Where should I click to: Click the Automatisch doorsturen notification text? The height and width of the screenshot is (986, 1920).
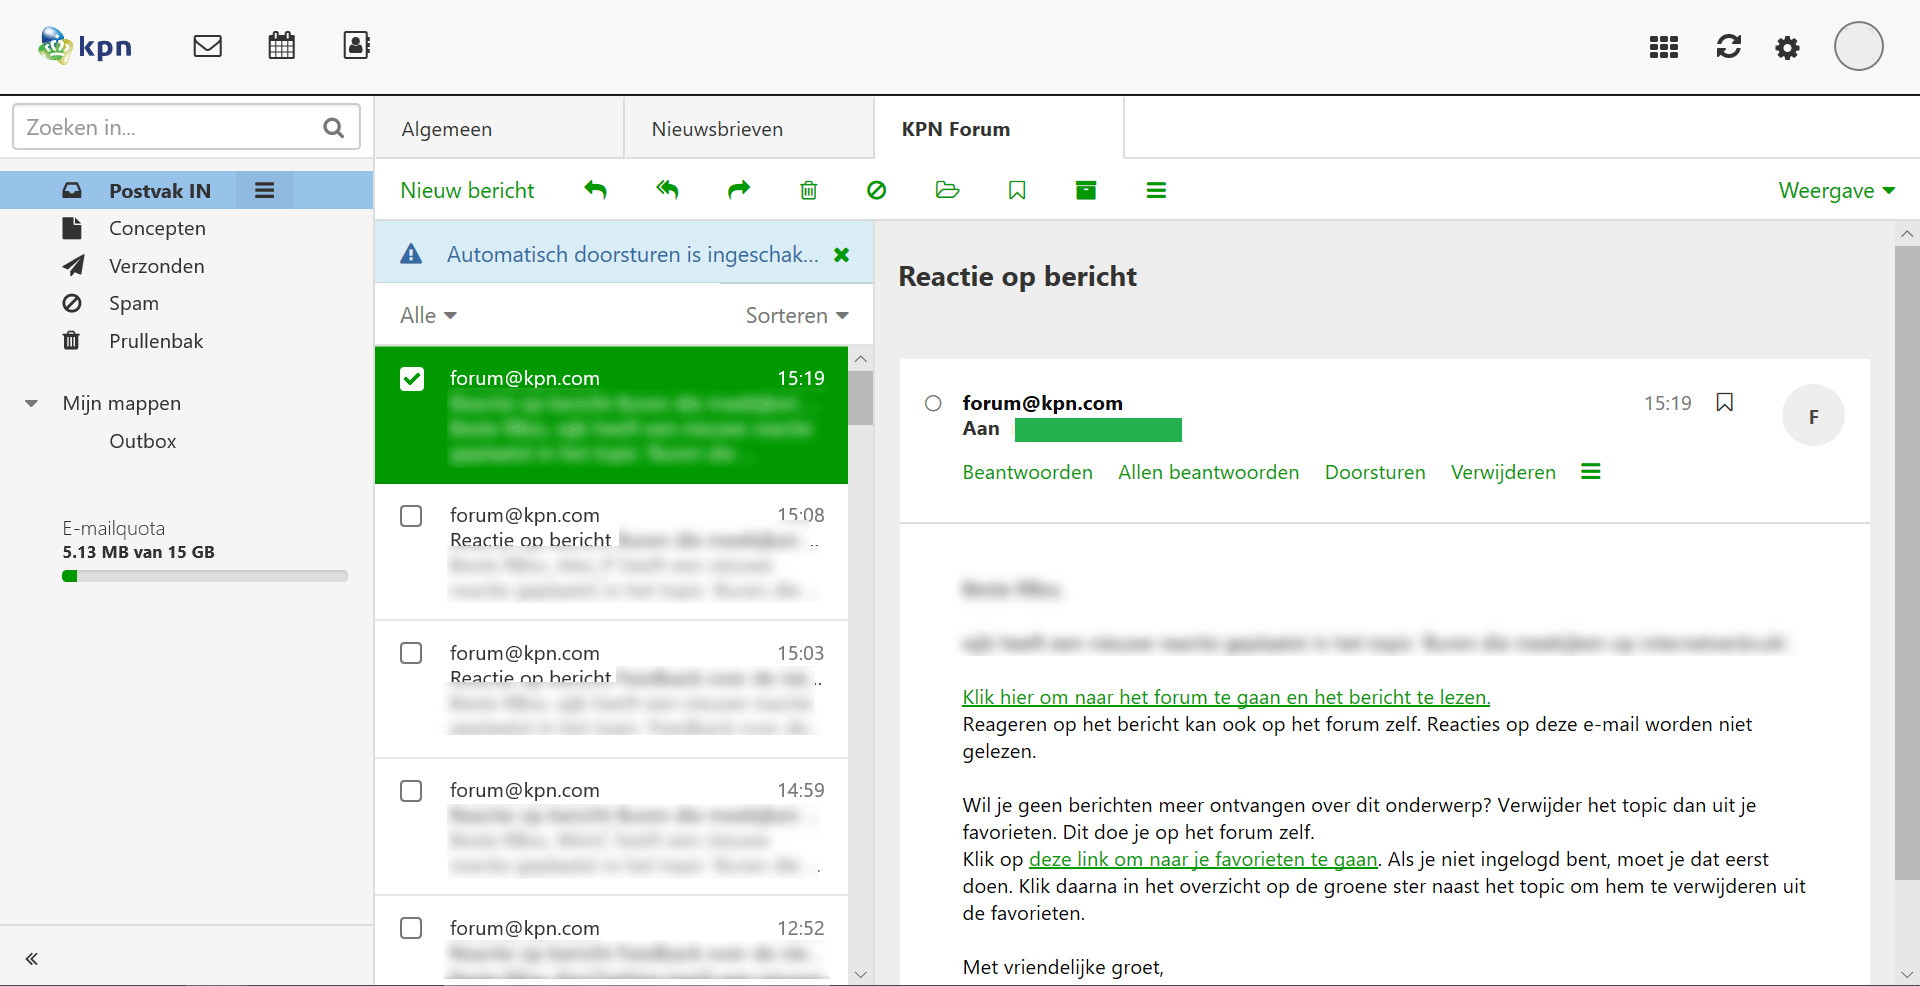632,255
